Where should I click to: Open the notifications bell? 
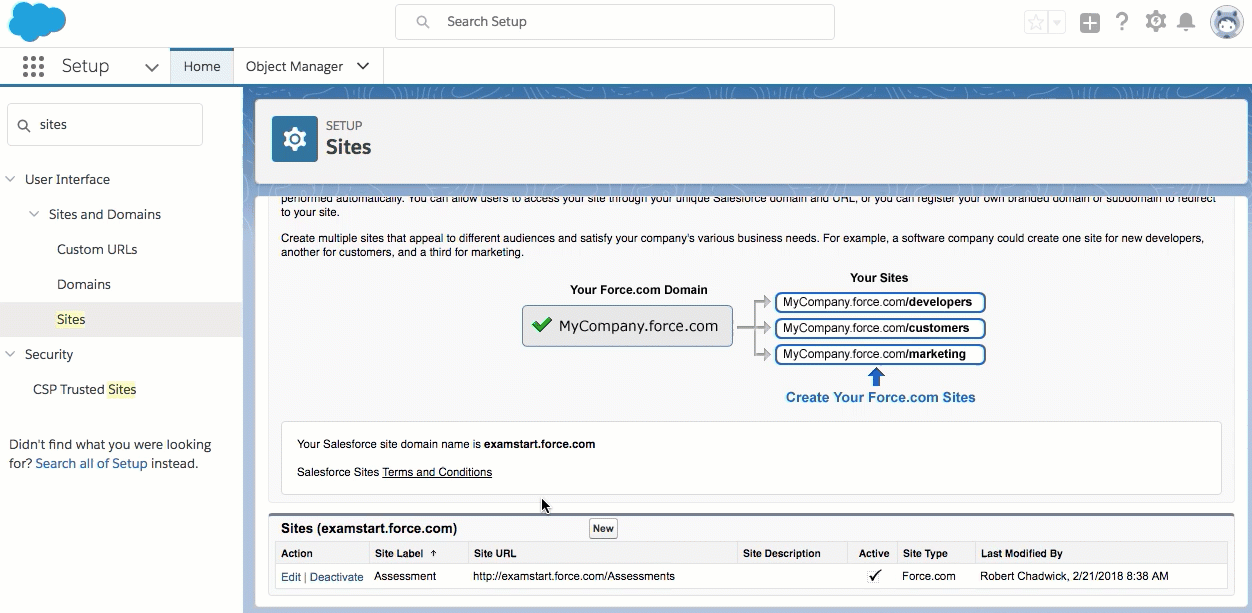[1186, 22]
